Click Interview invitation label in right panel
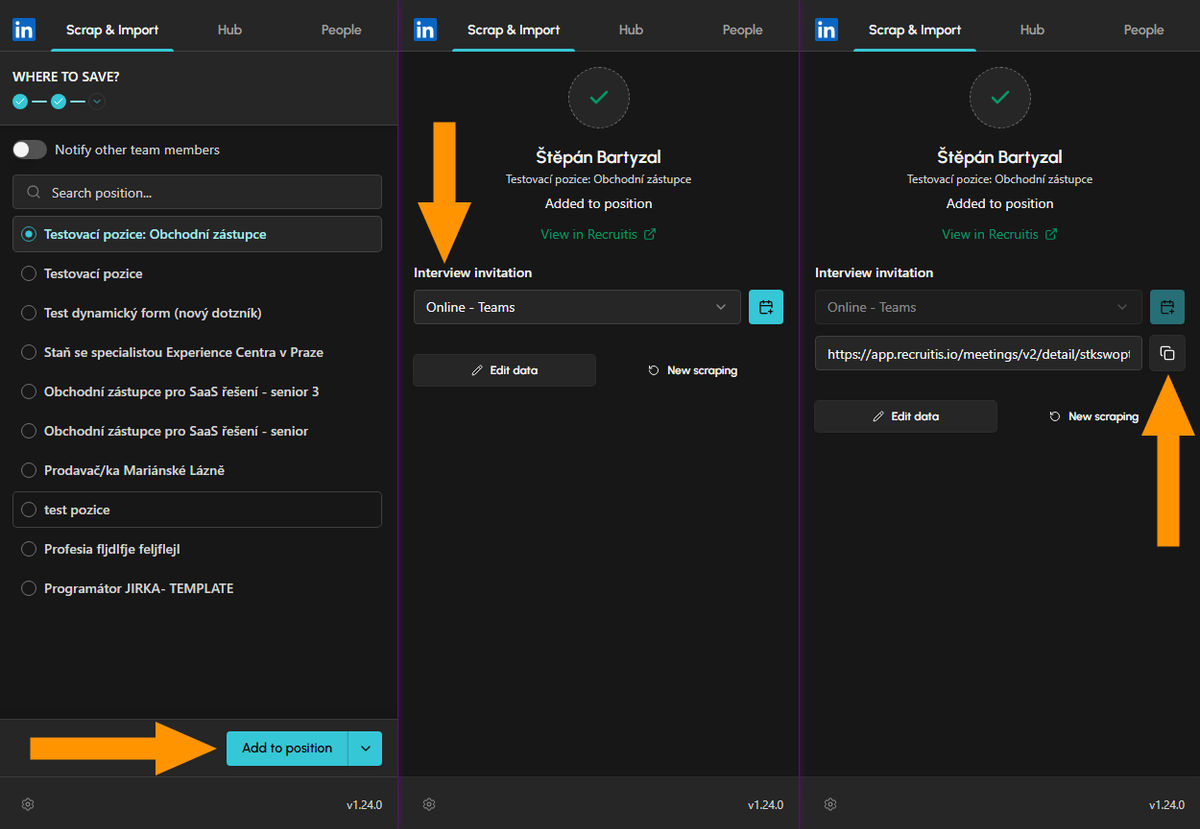 coord(874,272)
